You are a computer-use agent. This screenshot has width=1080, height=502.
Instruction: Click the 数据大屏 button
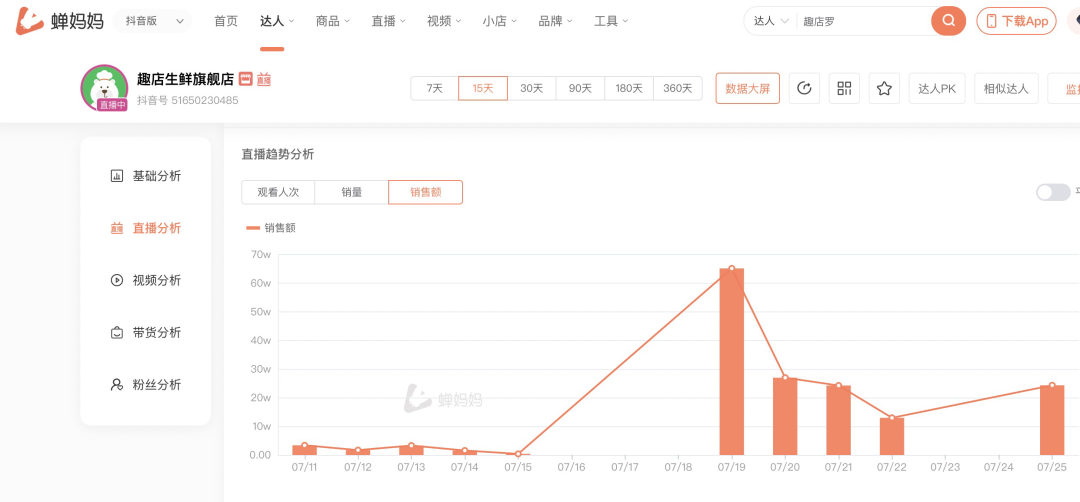747,88
